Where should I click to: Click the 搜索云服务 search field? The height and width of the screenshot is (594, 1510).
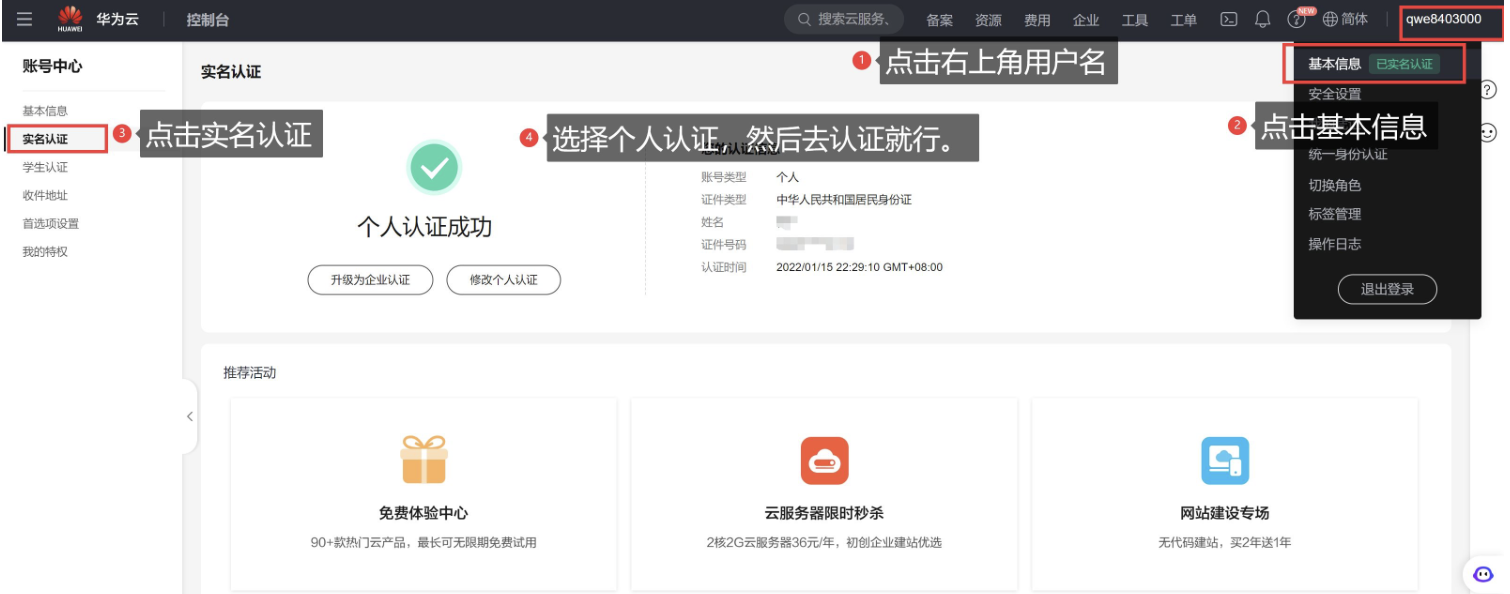coord(845,19)
